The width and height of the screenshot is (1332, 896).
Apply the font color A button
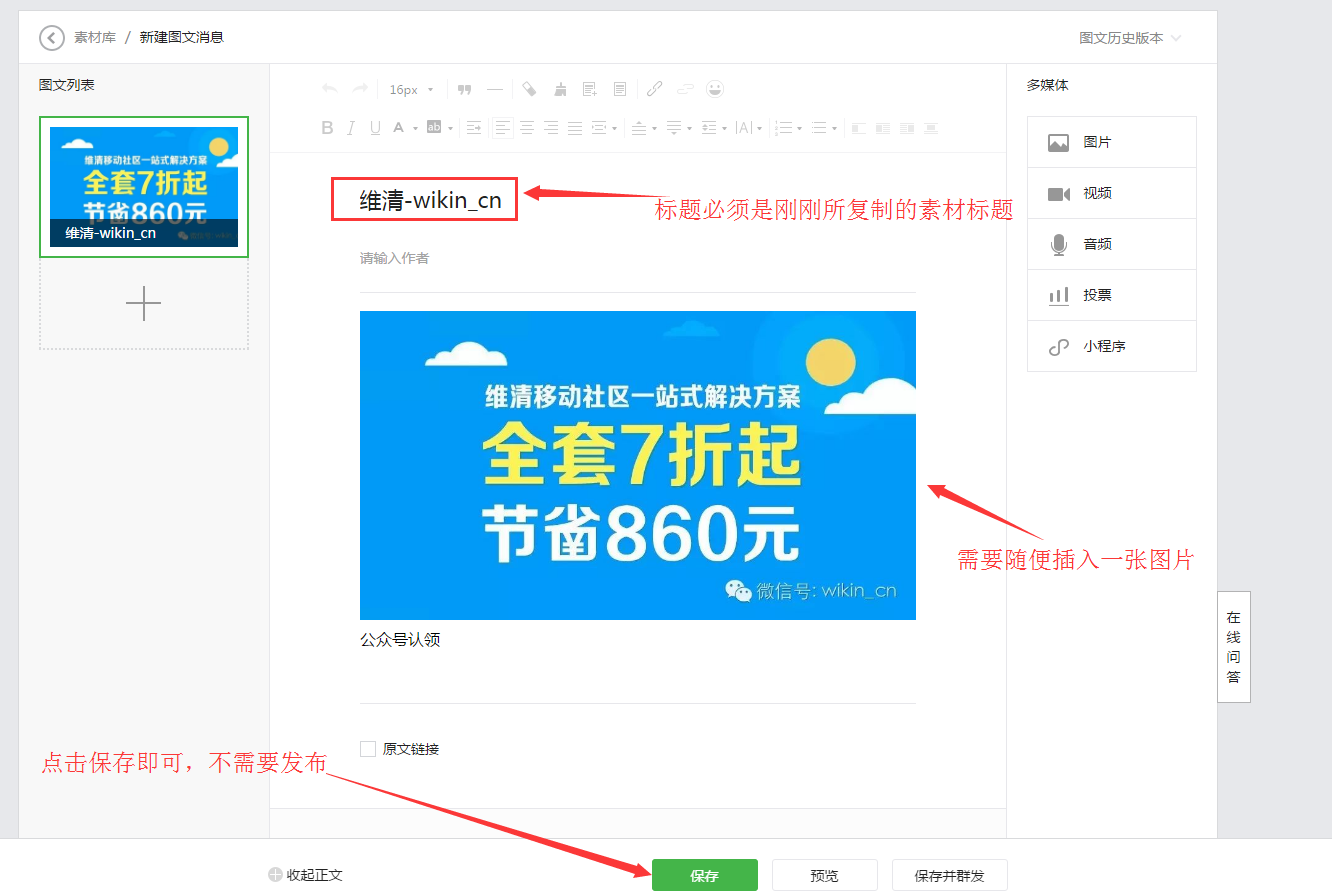398,128
